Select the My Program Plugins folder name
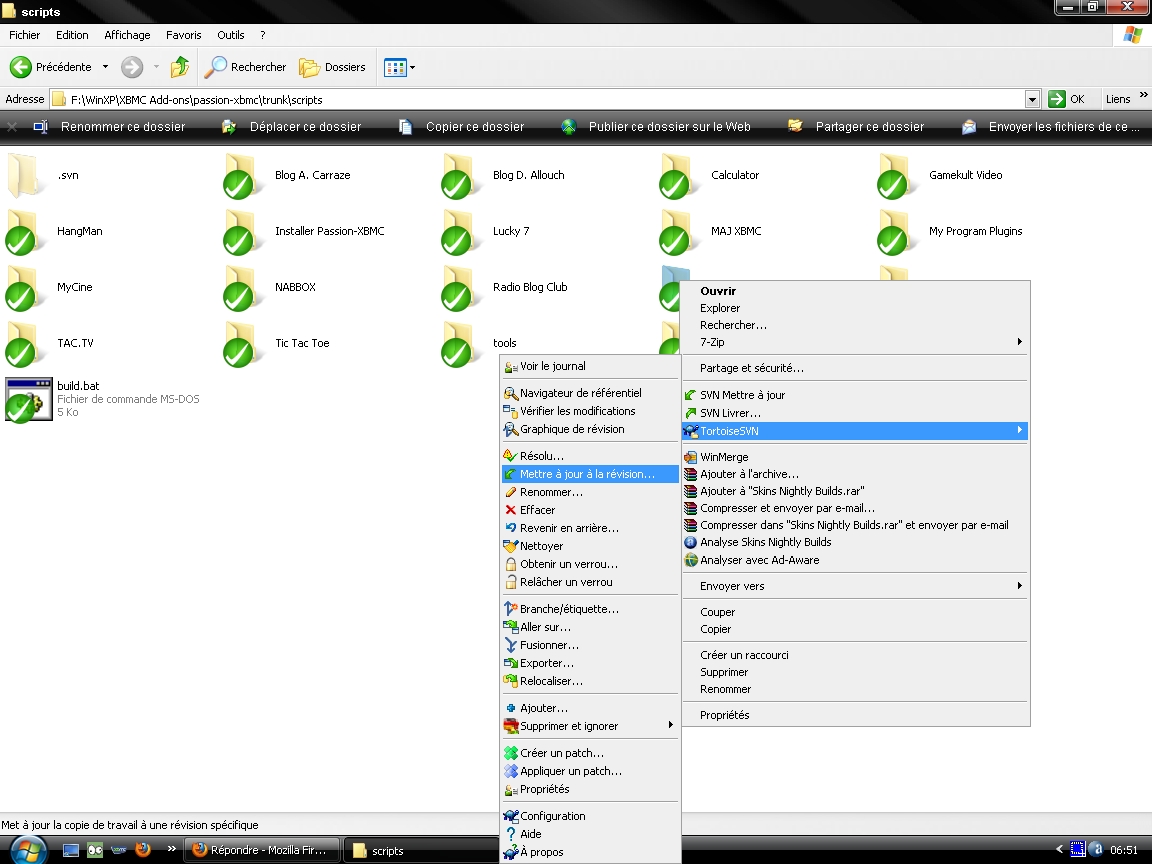The height and width of the screenshot is (864, 1152). pyautogui.click(x=975, y=231)
